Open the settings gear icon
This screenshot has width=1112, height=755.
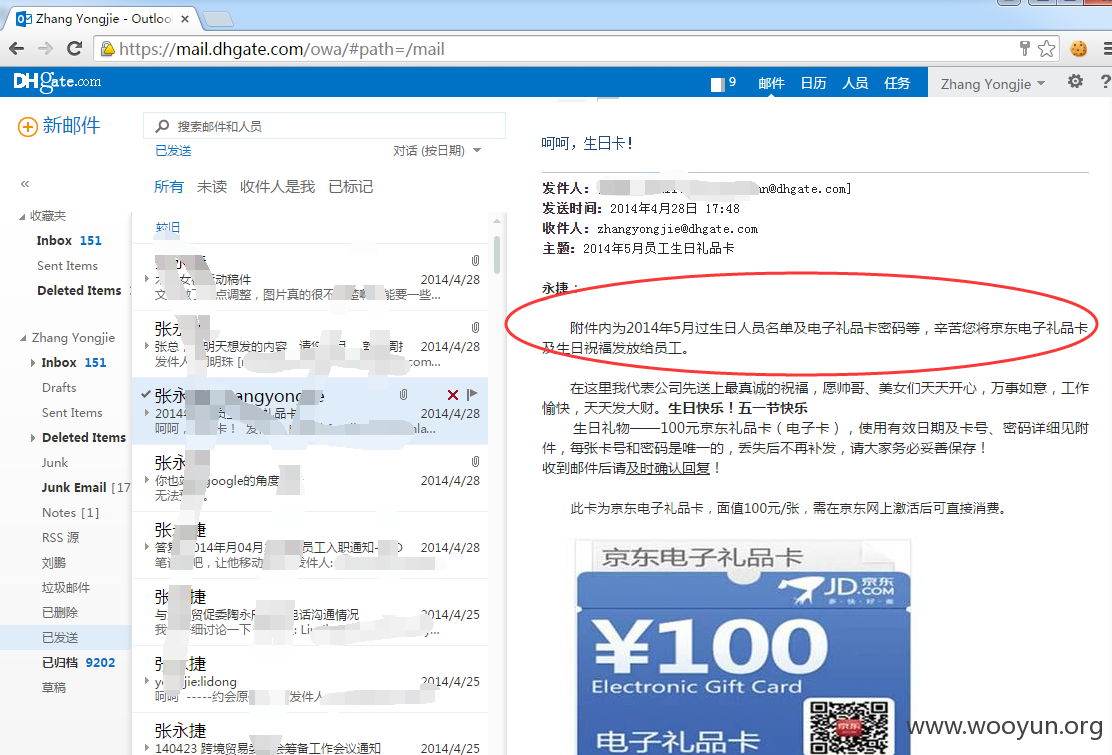[1075, 82]
